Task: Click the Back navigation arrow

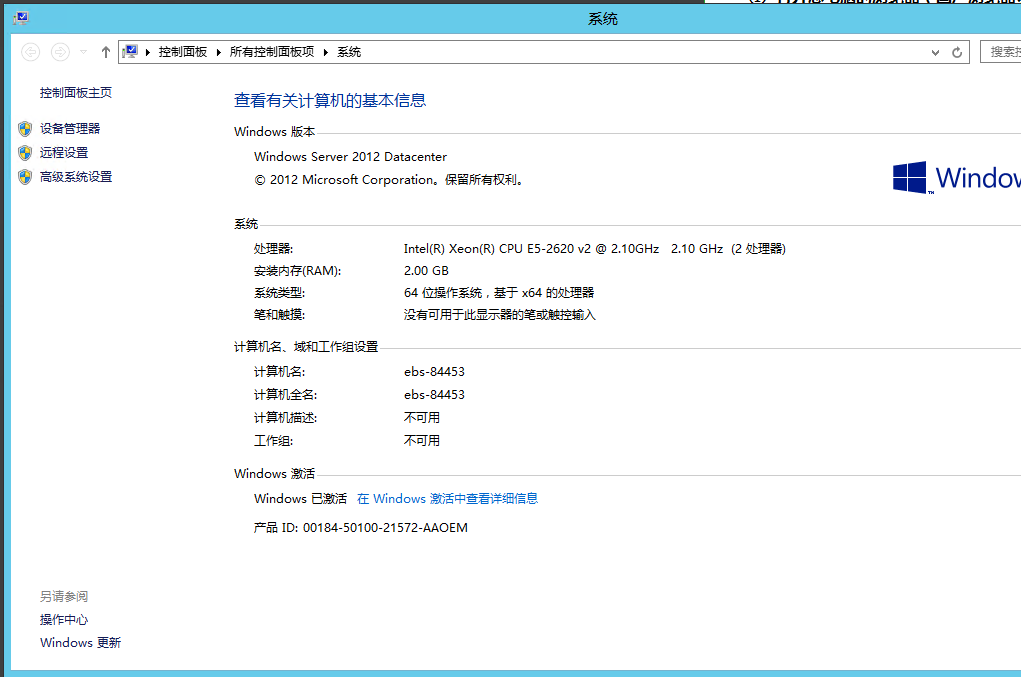Action: (31, 52)
